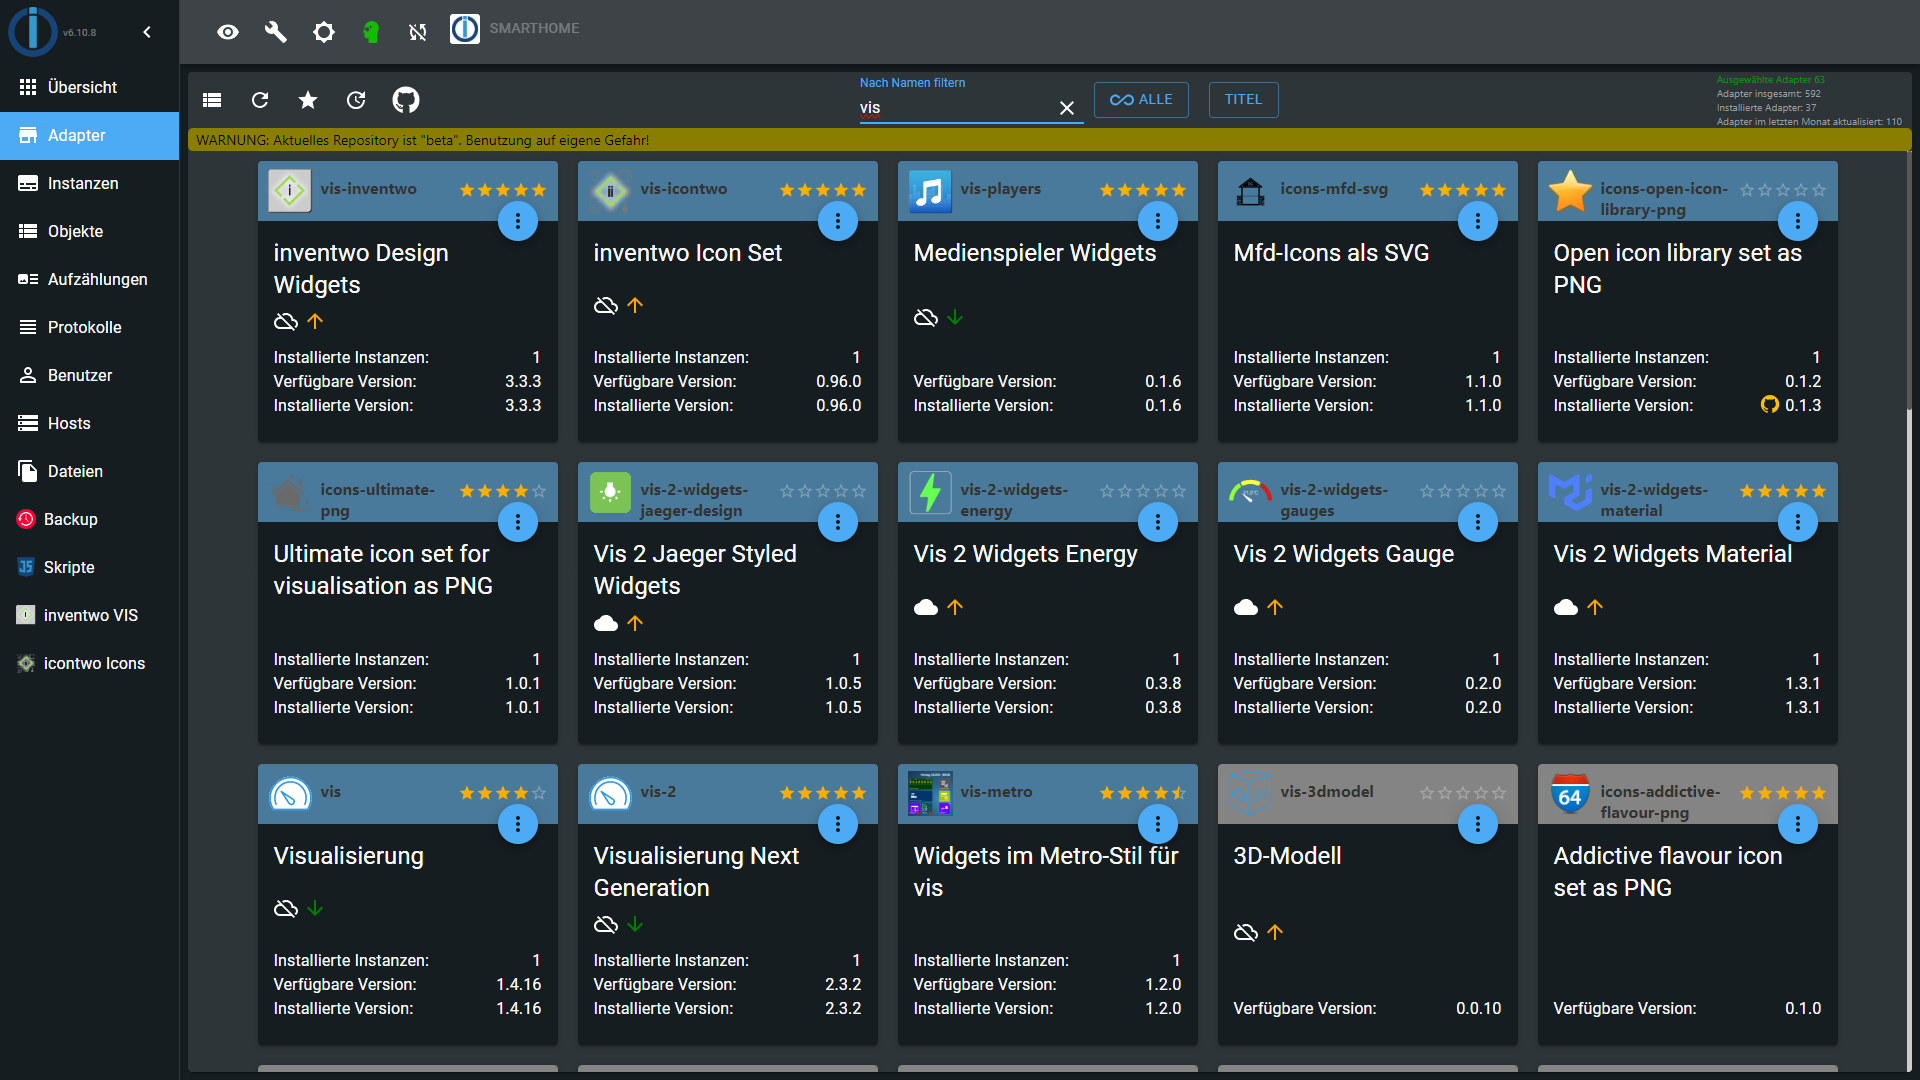This screenshot has height=1080, width=1920.
Task: Open options menu for icons-mfd-svg card
Action: pos(1478,221)
